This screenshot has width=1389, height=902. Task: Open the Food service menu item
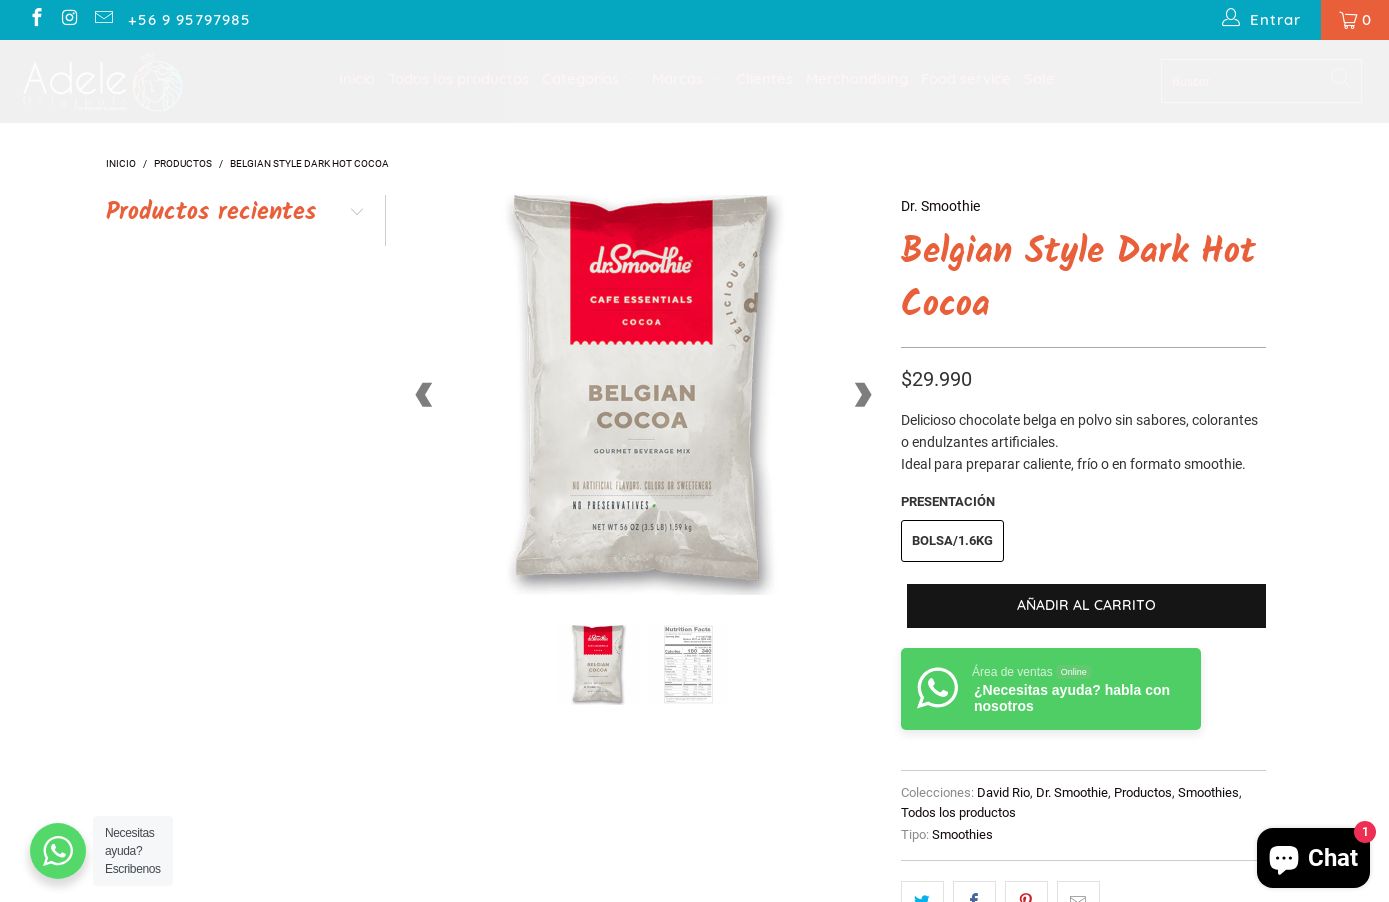[965, 79]
